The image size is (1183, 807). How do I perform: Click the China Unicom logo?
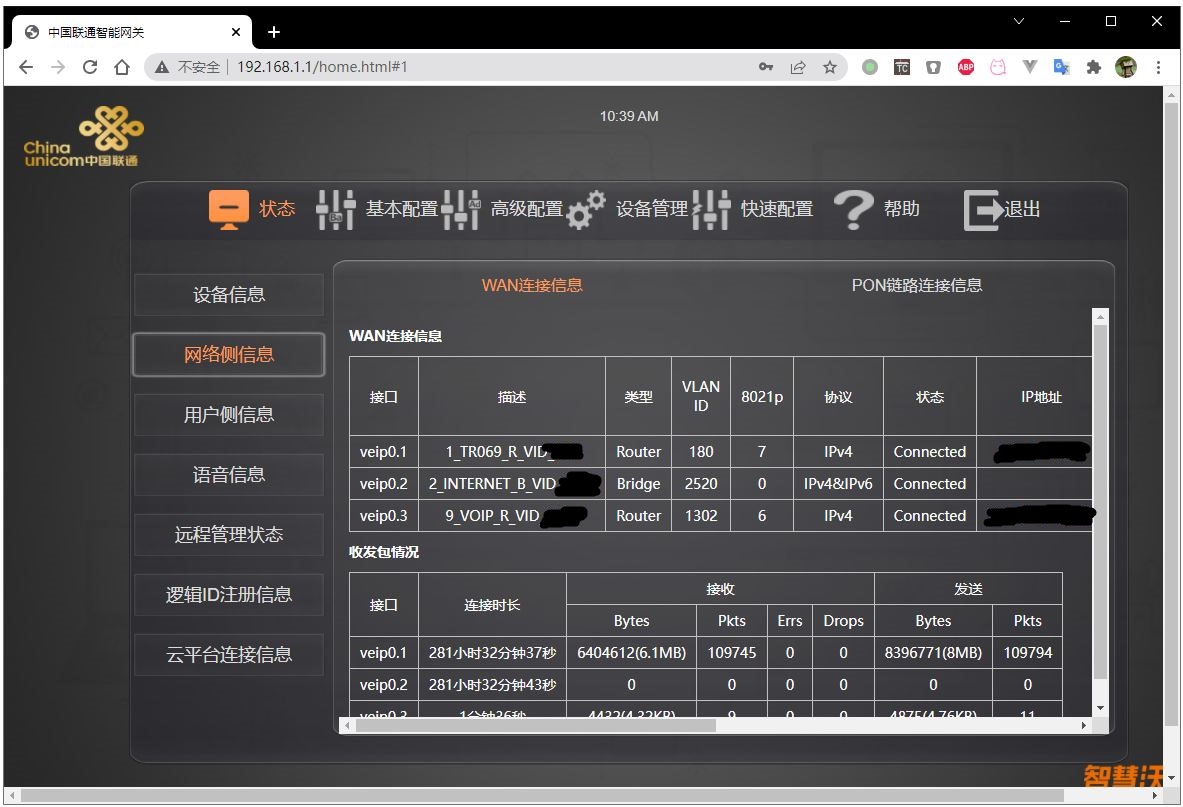pos(83,139)
